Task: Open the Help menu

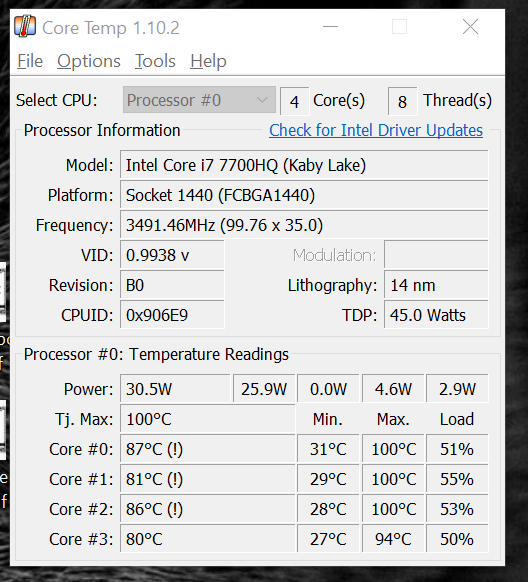Action: point(208,61)
